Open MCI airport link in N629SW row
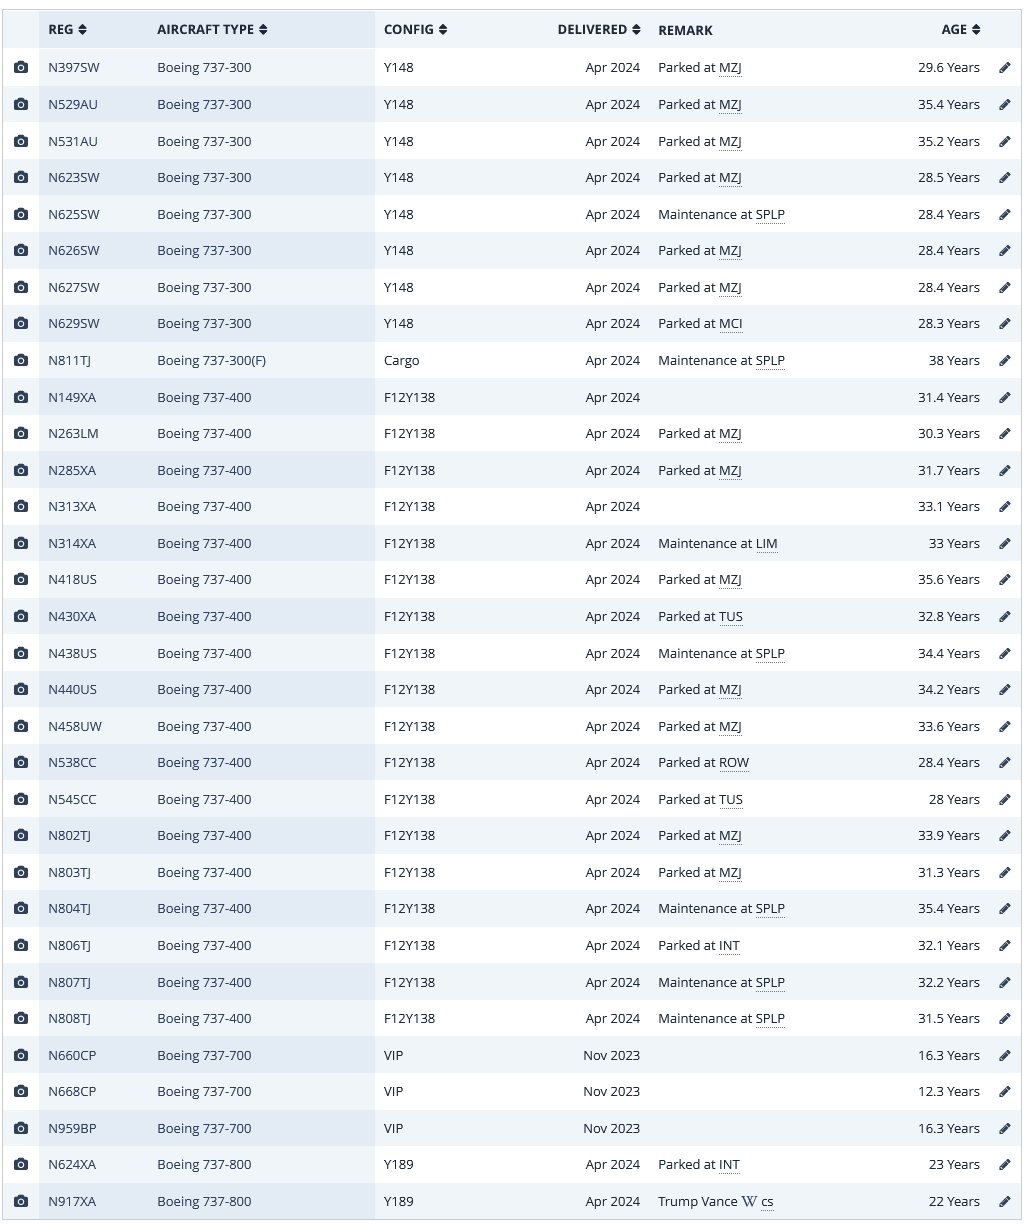 731,323
